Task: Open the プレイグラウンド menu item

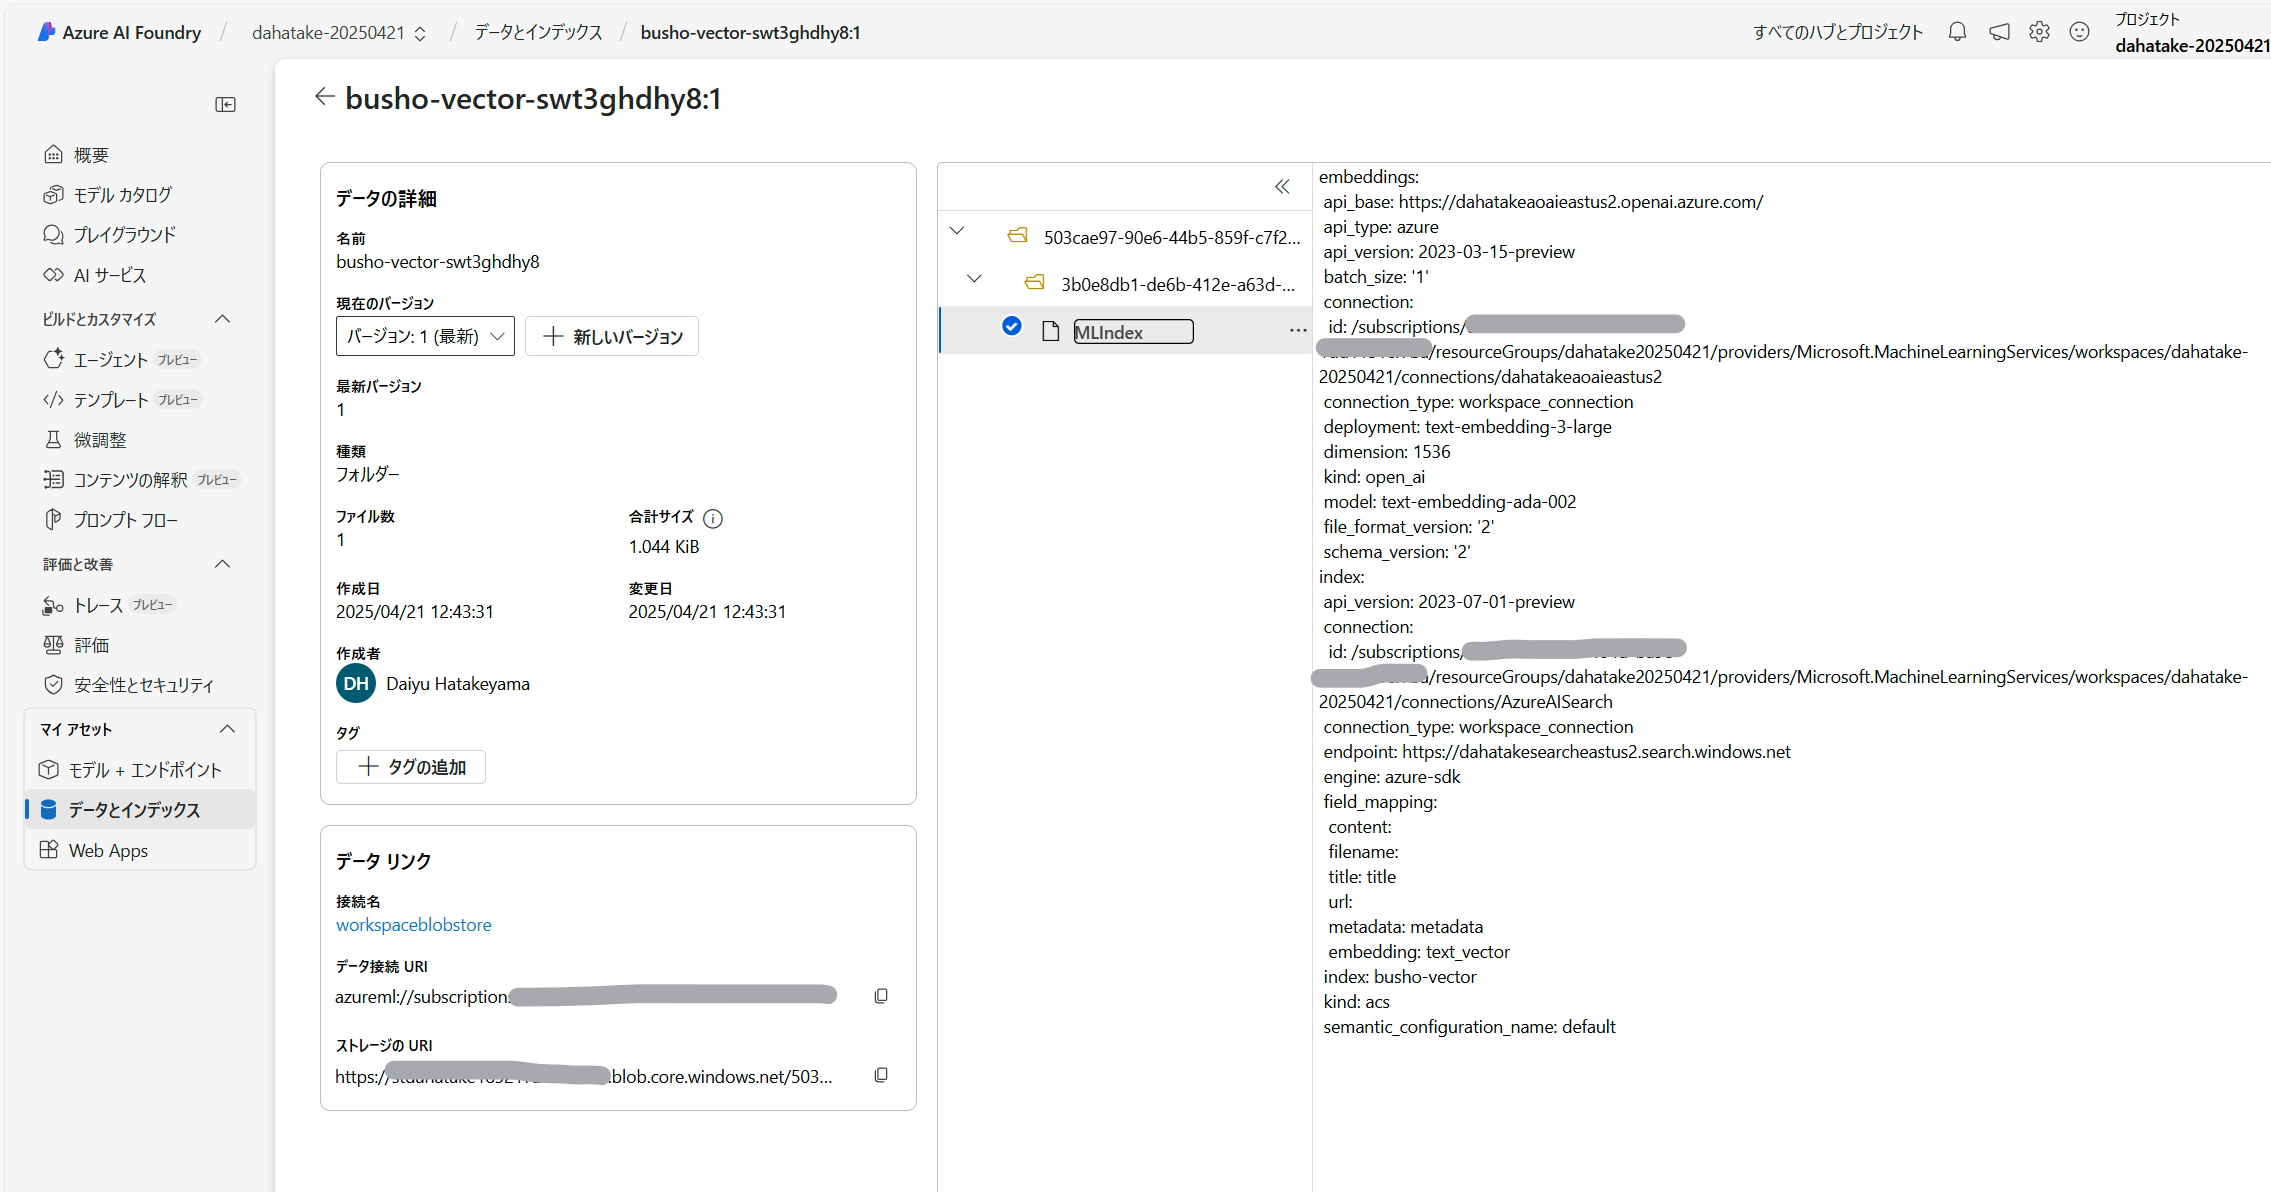Action: [124, 235]
